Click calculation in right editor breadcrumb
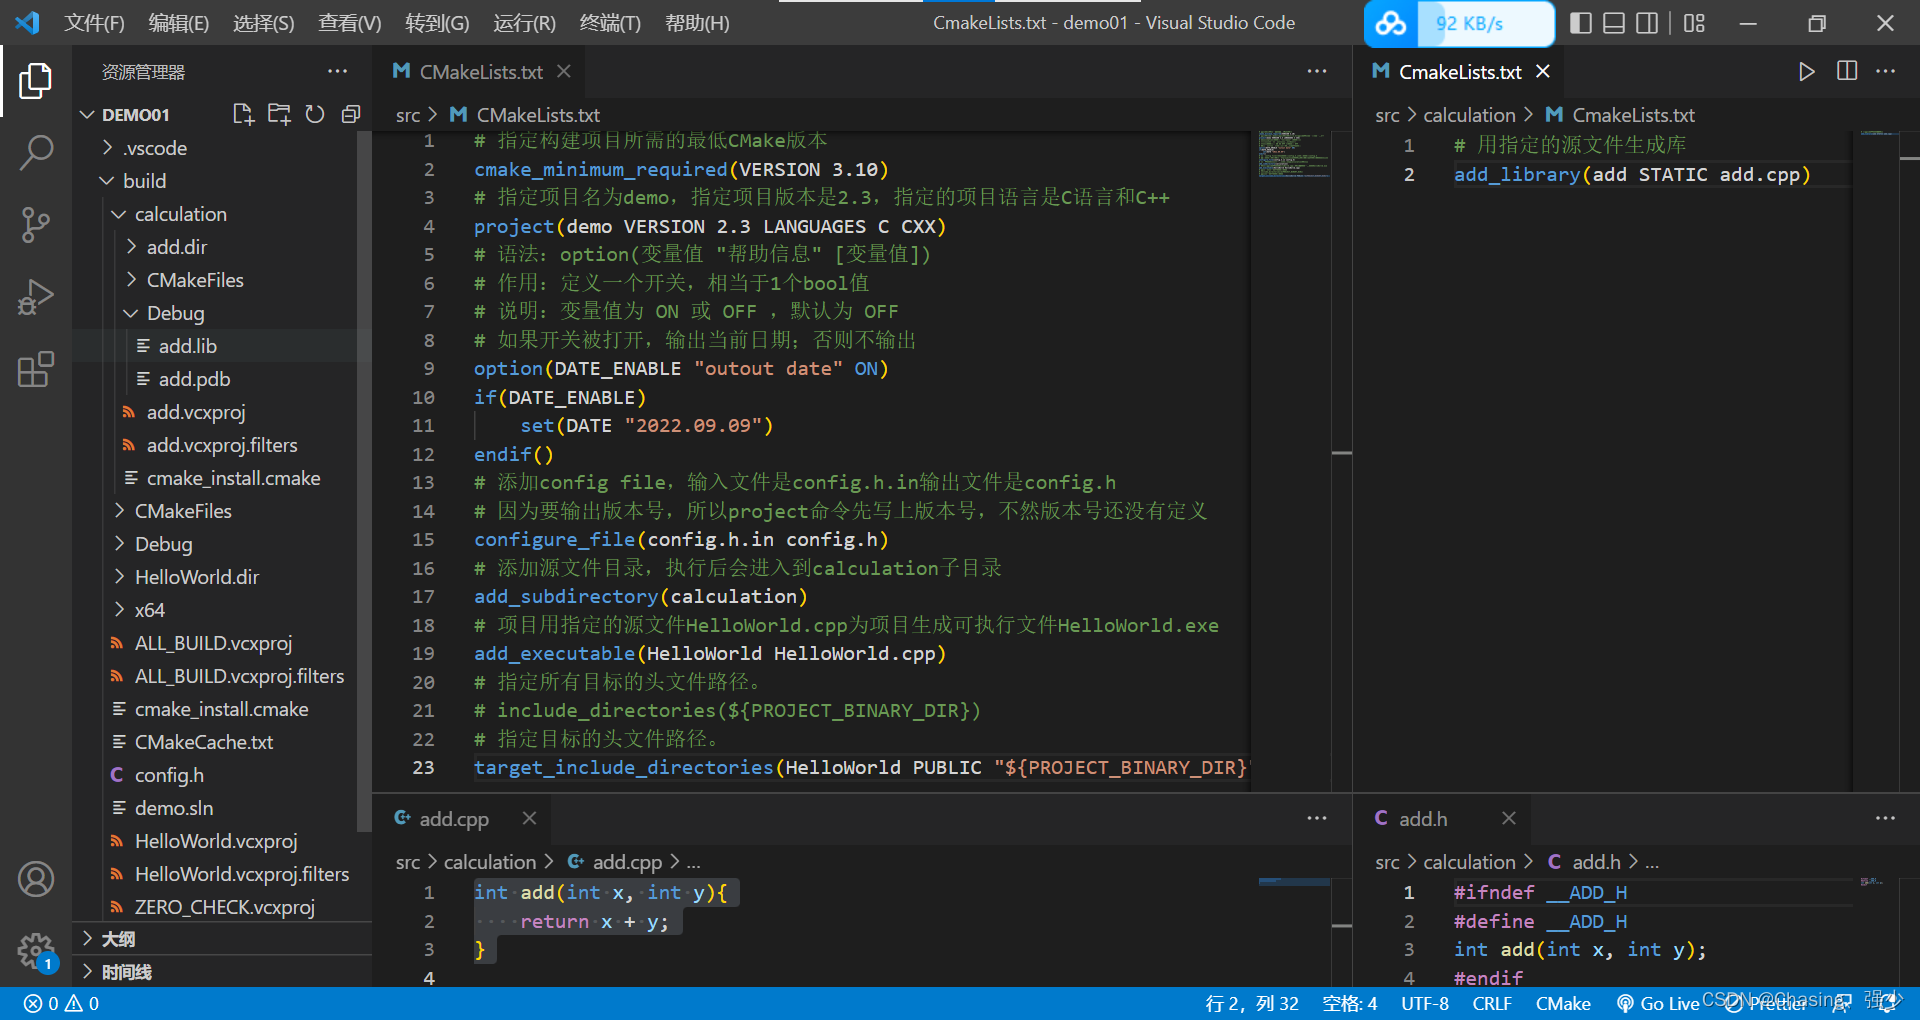Viewport: 1920px width, 1020px height. point(1469,115)
